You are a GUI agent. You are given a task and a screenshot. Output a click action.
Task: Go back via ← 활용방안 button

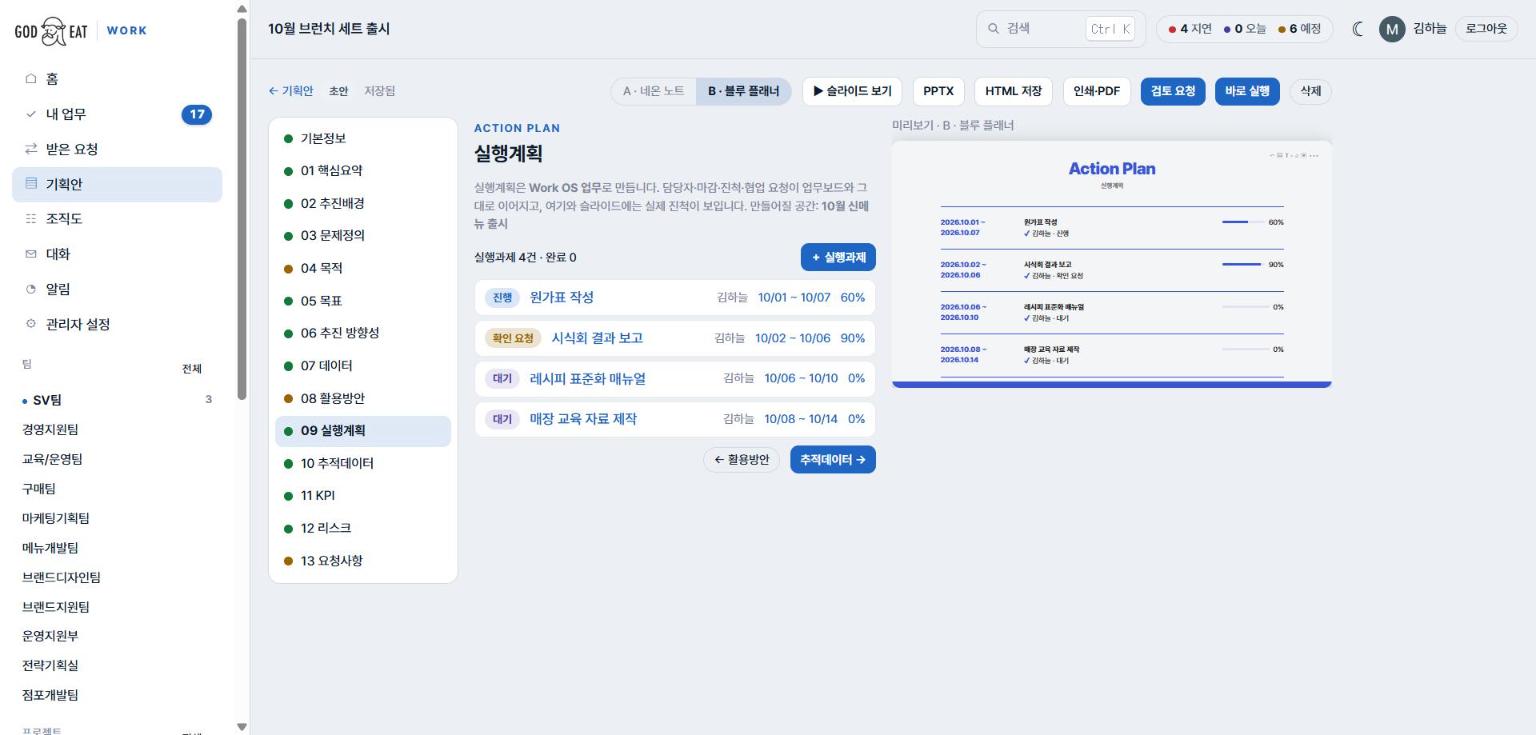click(x=741, y=459)
